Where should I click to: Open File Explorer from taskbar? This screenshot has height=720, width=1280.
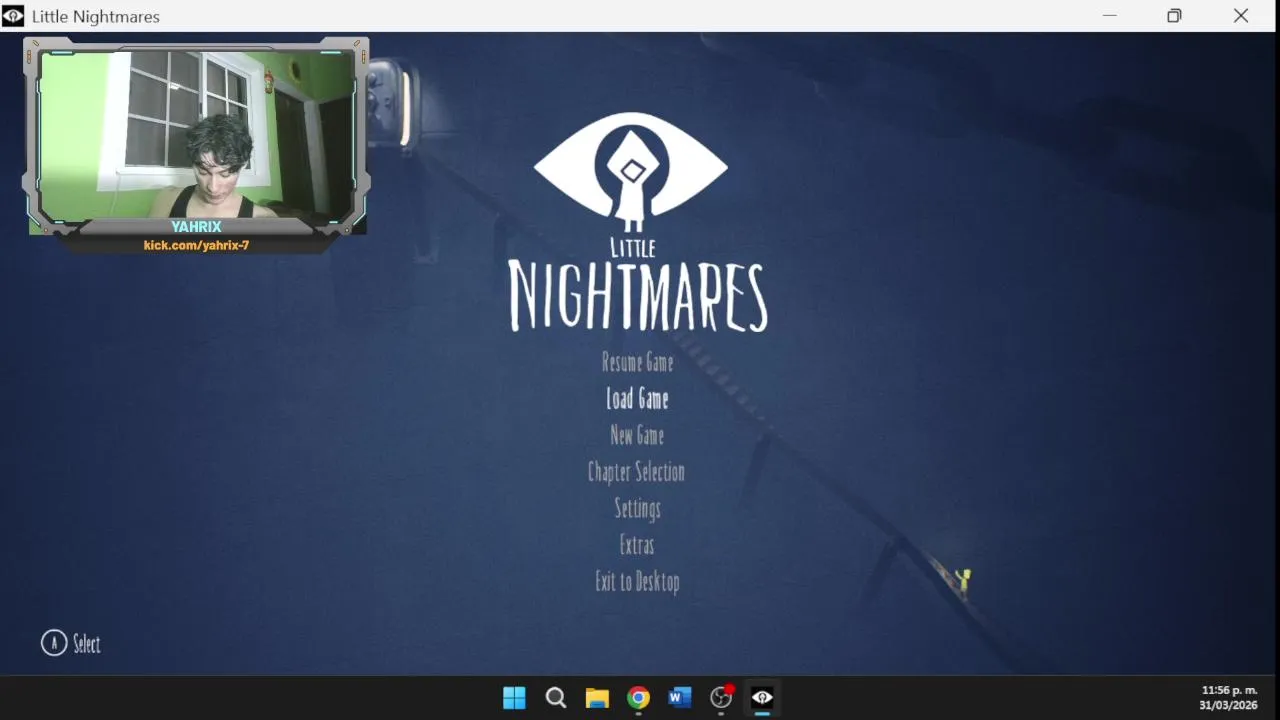(597, 698)
